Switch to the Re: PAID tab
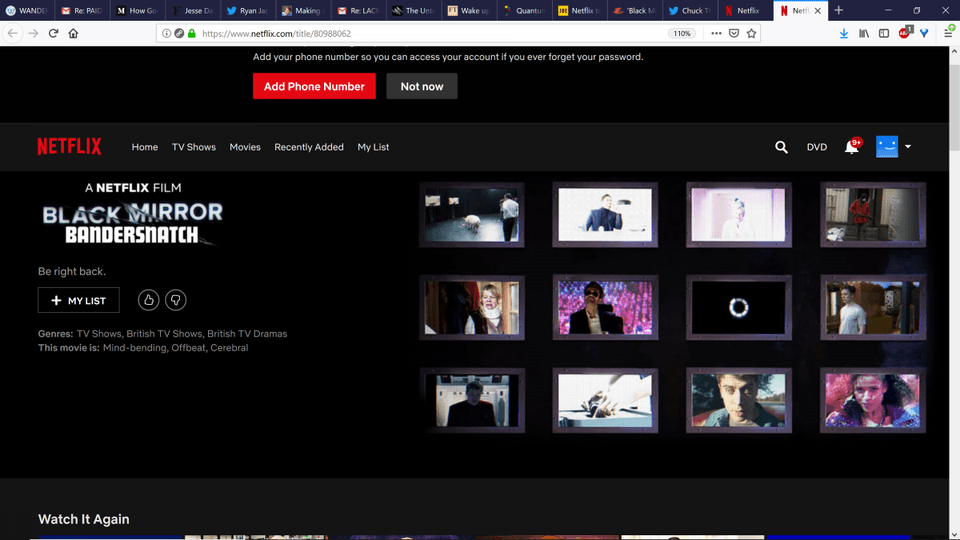The image size is (960, 540). 82,10
